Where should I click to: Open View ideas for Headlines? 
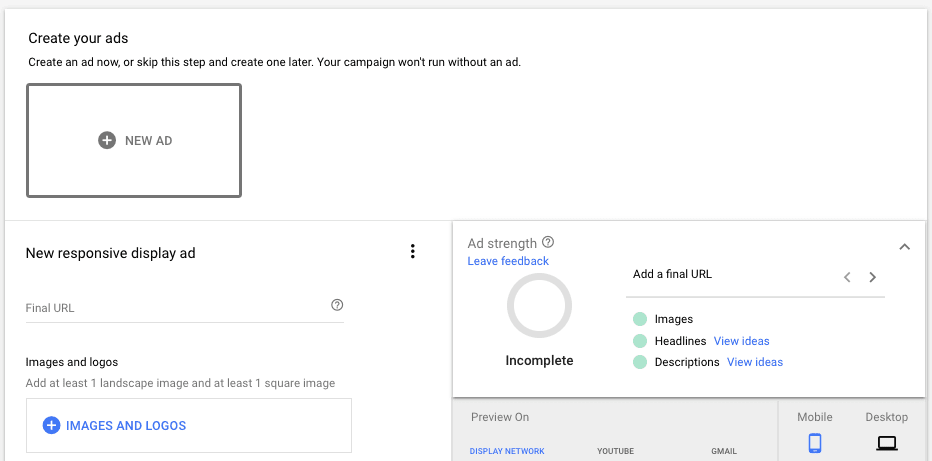741,341
